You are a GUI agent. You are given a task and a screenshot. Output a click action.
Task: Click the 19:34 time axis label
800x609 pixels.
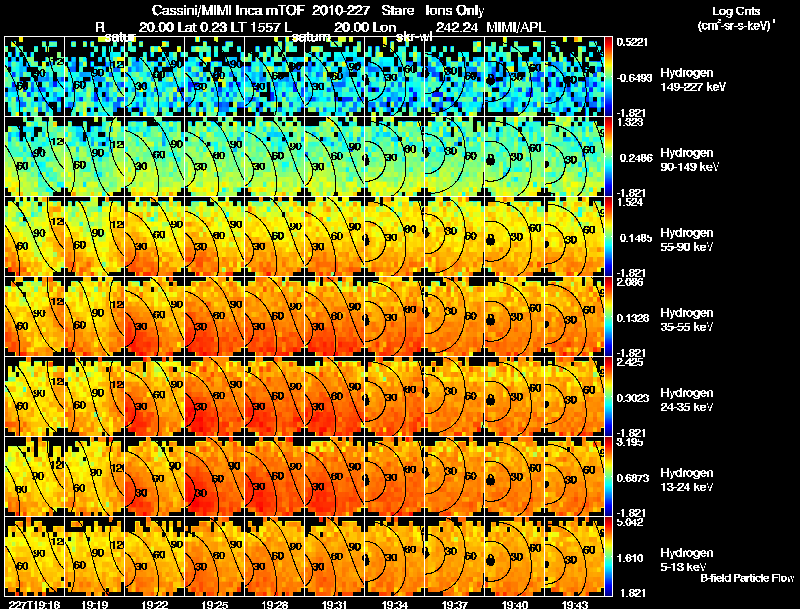point(394,604)
